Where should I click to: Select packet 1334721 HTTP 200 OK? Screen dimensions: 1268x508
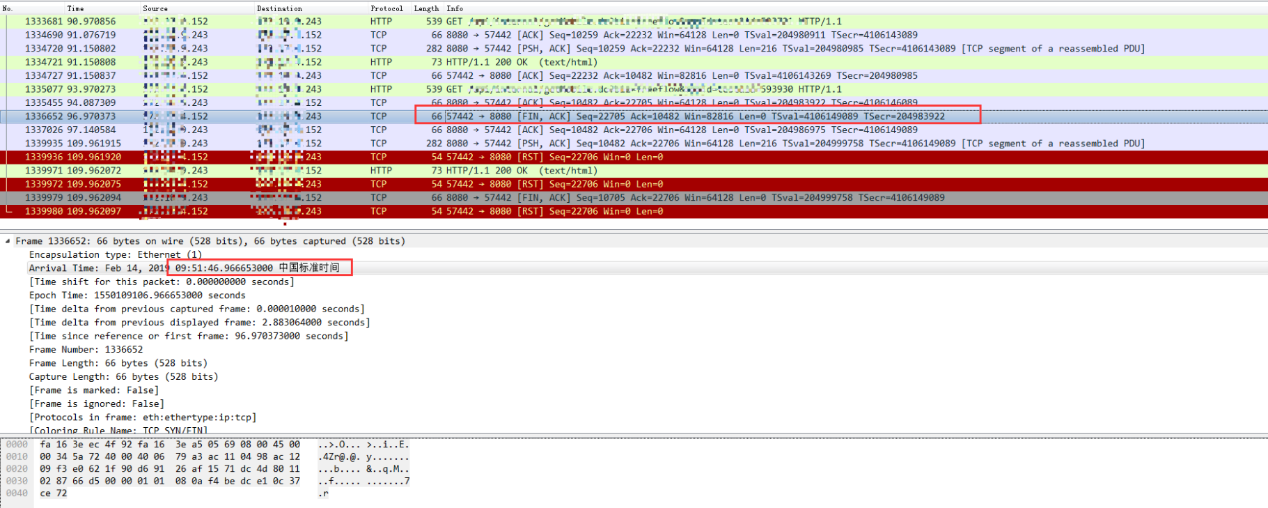click(x=634, y=62)
